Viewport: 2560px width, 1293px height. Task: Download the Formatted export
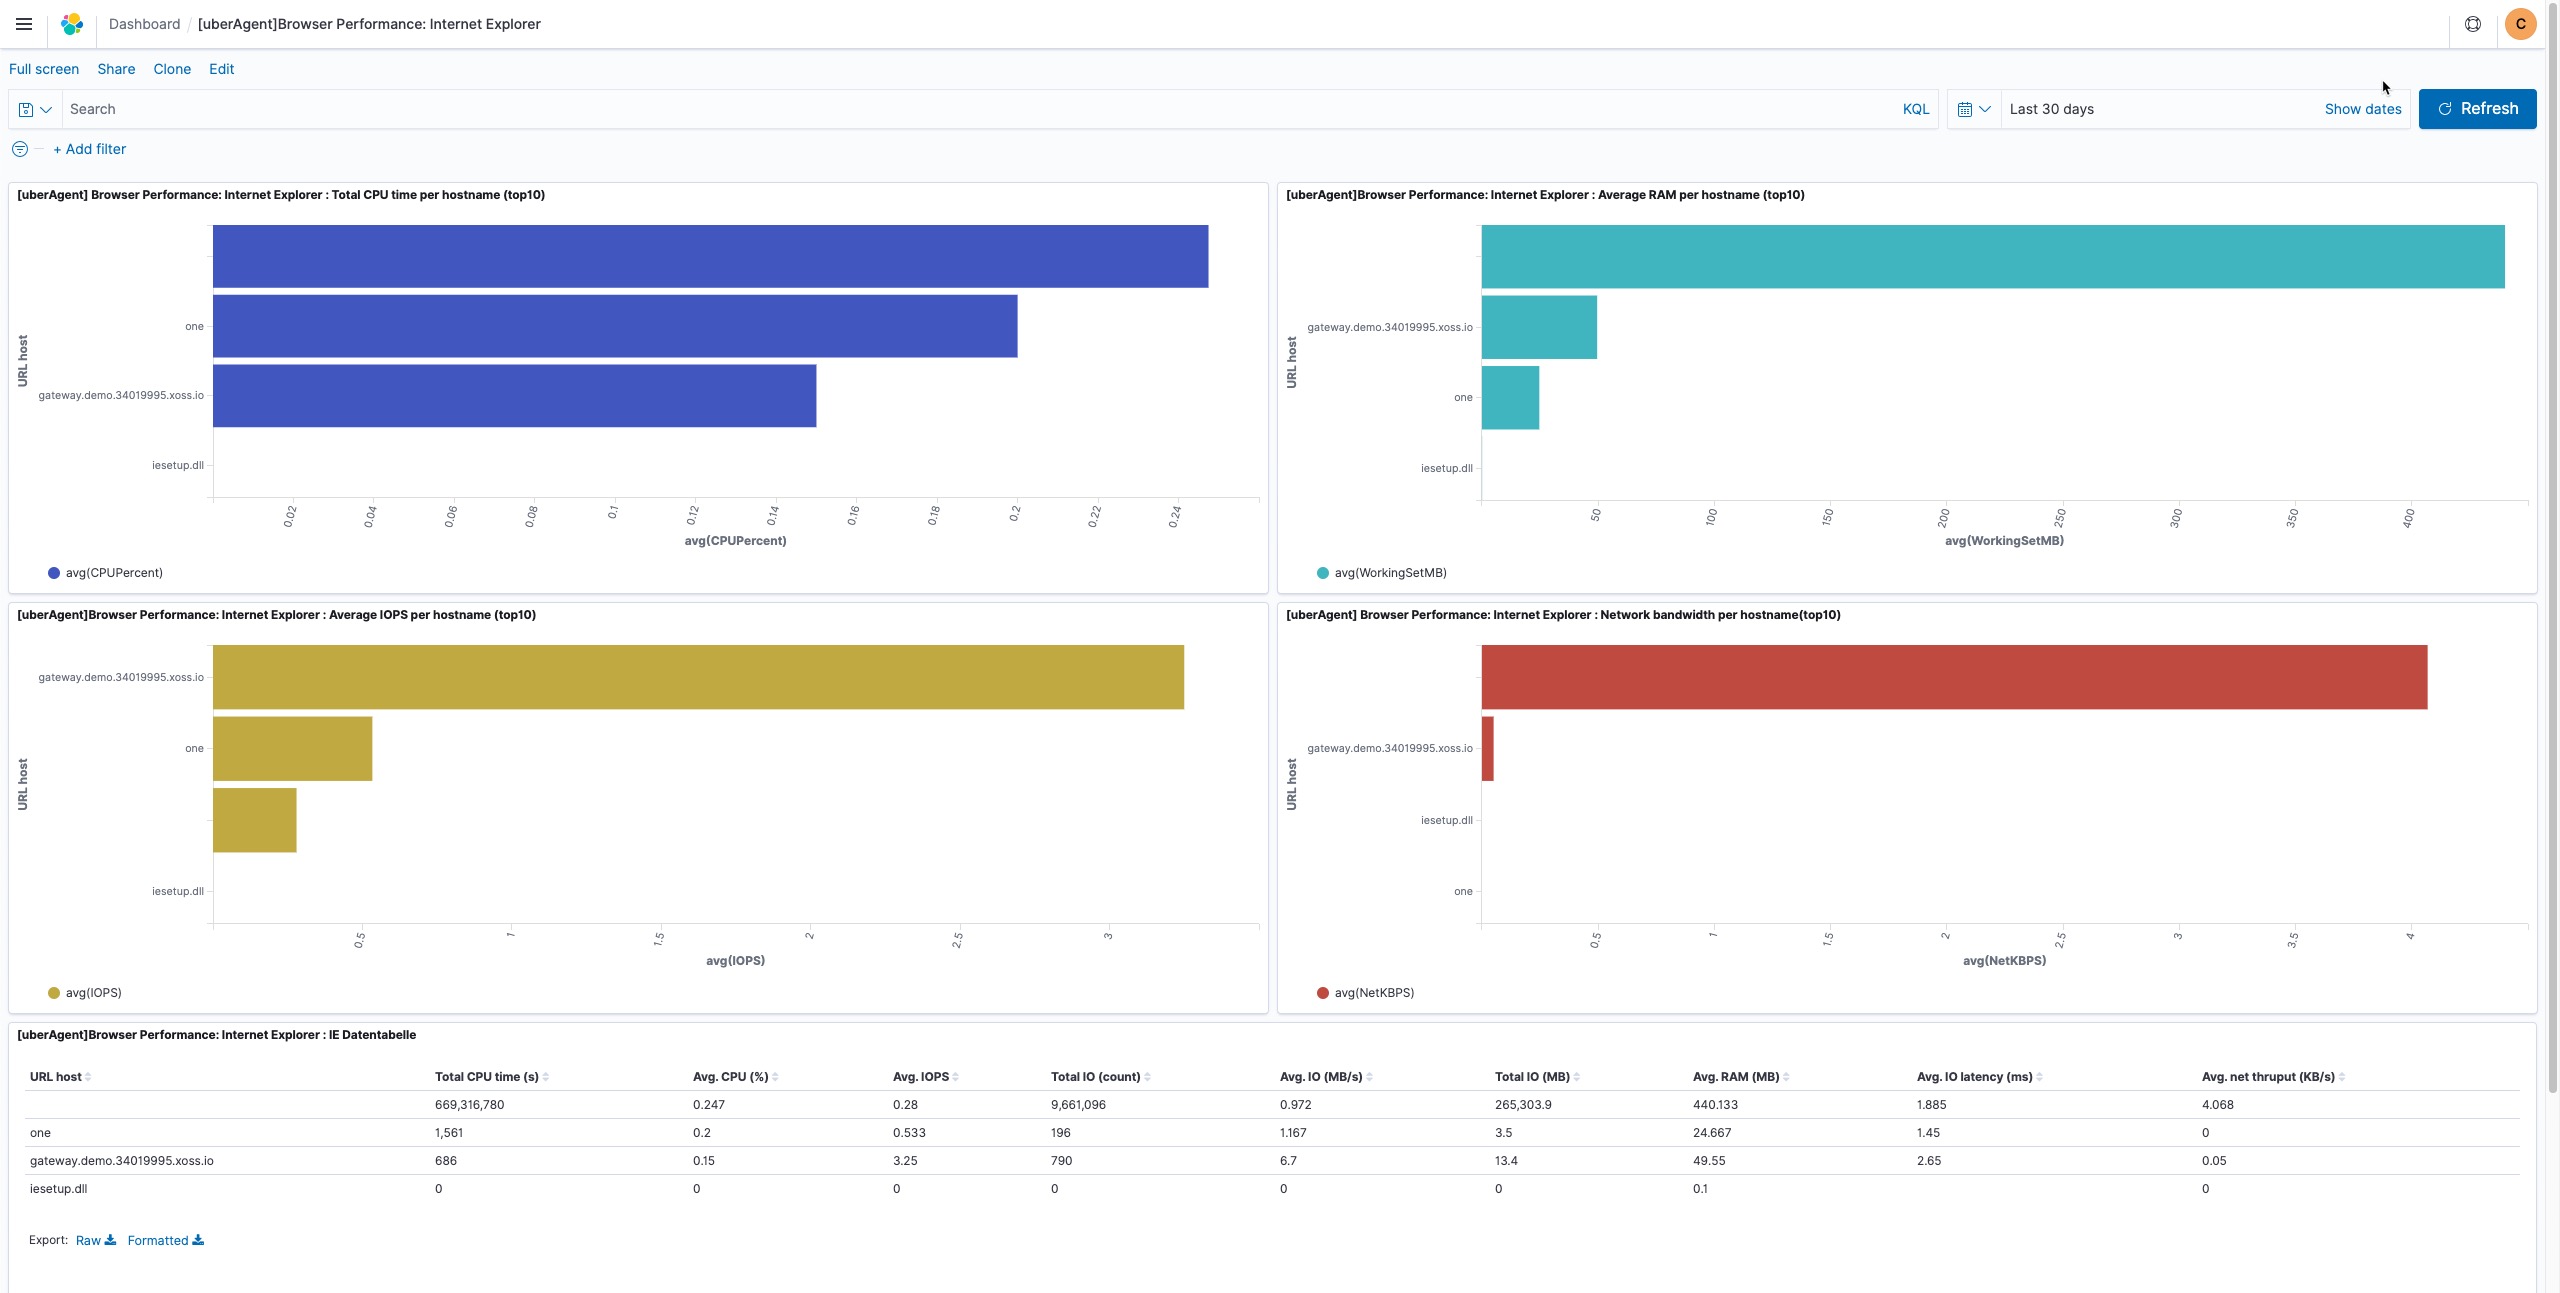pyautogui.click(x=165, y=1240)
